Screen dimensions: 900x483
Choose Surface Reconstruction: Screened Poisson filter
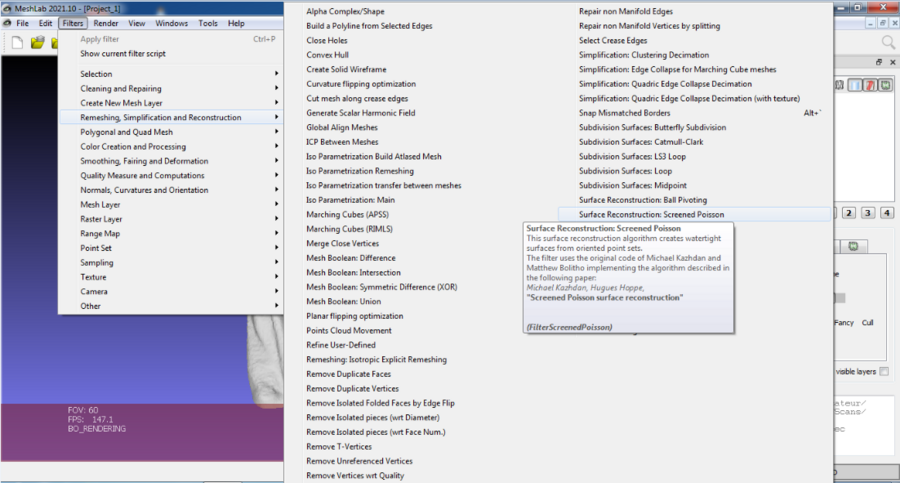point(651,214)
